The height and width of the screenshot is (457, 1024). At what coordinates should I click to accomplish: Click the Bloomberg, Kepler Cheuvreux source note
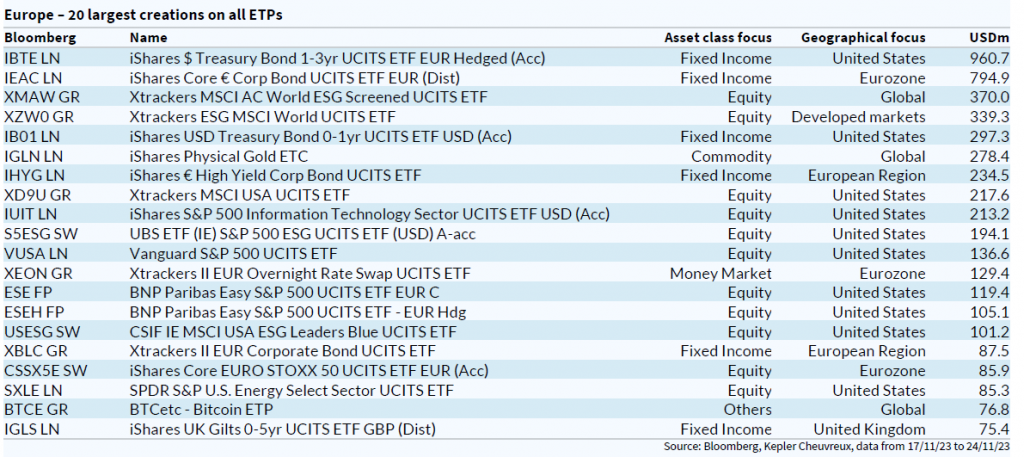coord(840,445)
